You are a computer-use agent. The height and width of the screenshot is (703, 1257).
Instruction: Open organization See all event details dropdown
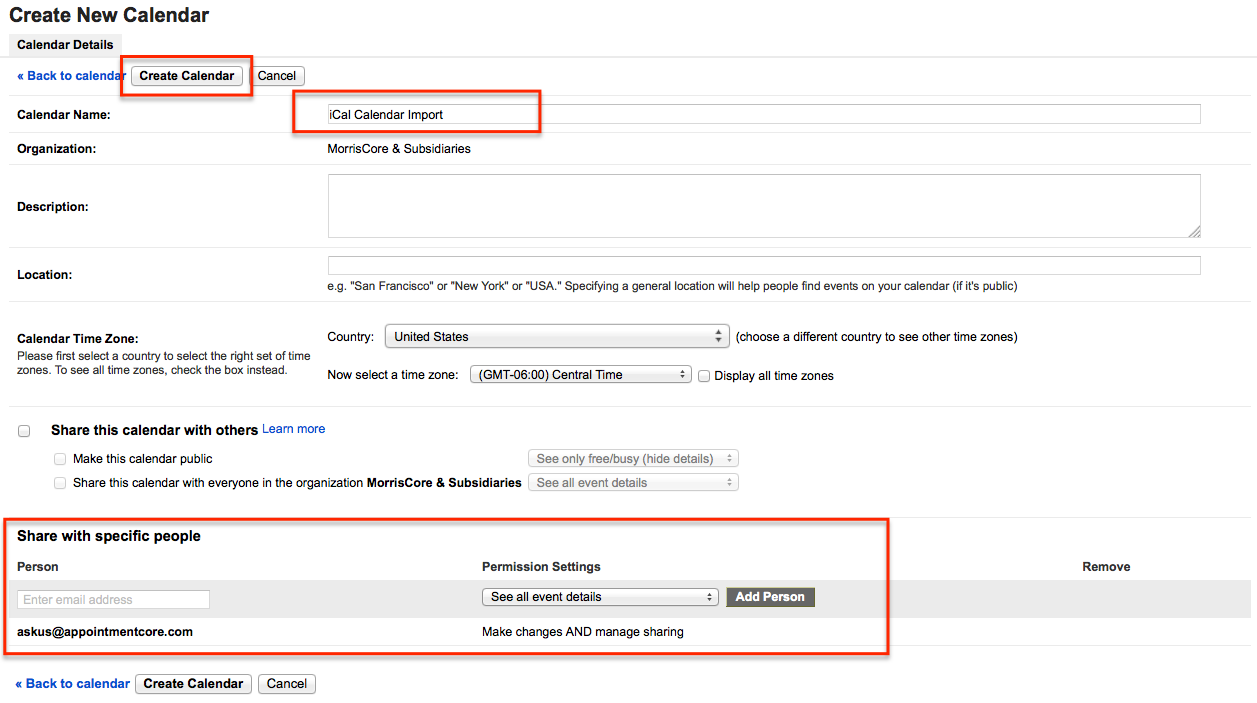(x=633, y=483)
